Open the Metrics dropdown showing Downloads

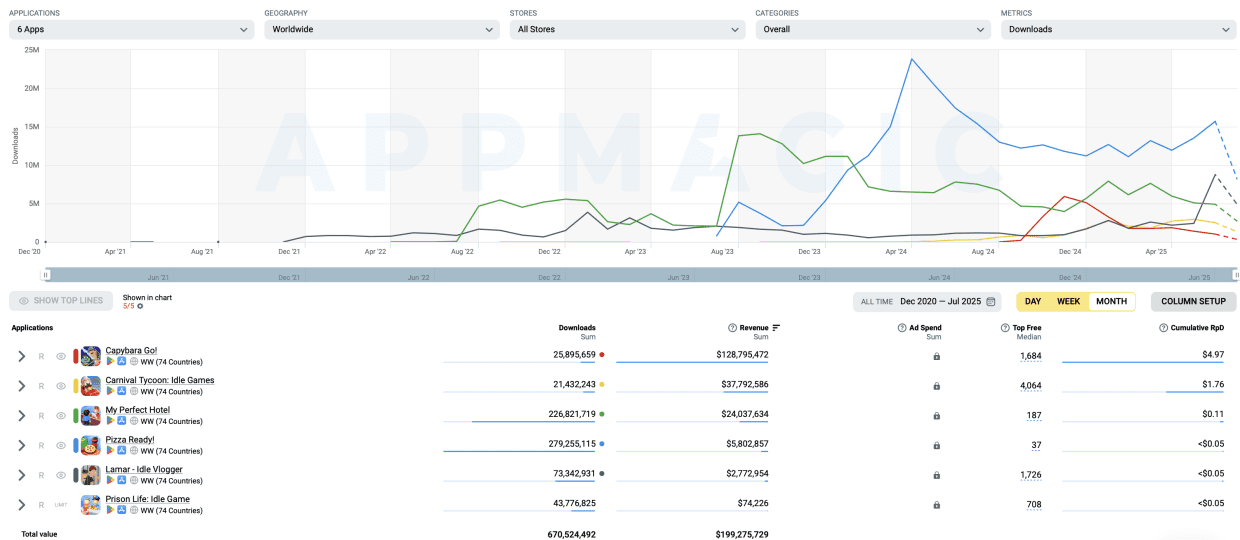1118,30
